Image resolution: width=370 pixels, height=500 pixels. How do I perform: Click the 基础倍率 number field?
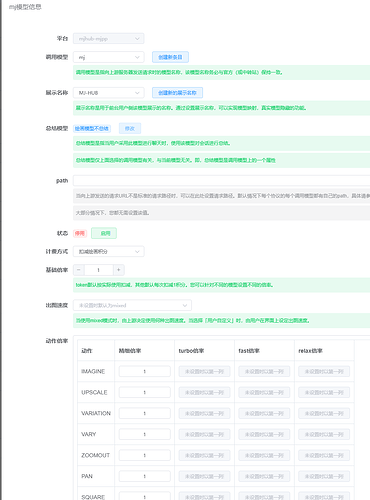(99, 270)
